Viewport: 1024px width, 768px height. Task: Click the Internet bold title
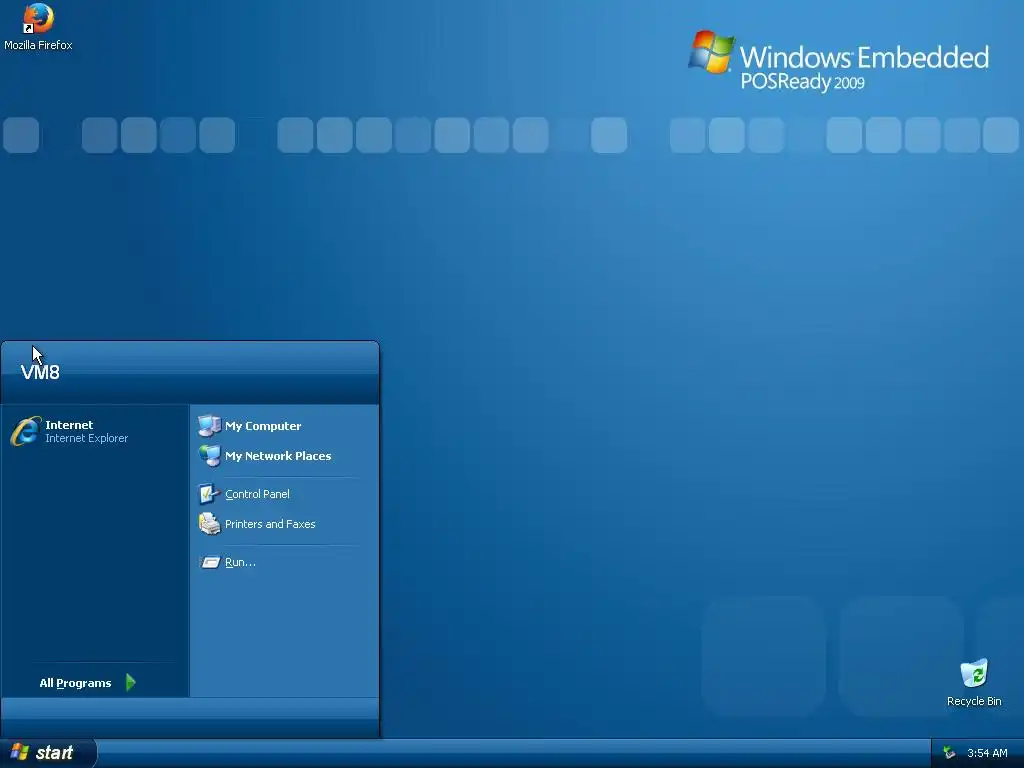(x=69, y=424)
